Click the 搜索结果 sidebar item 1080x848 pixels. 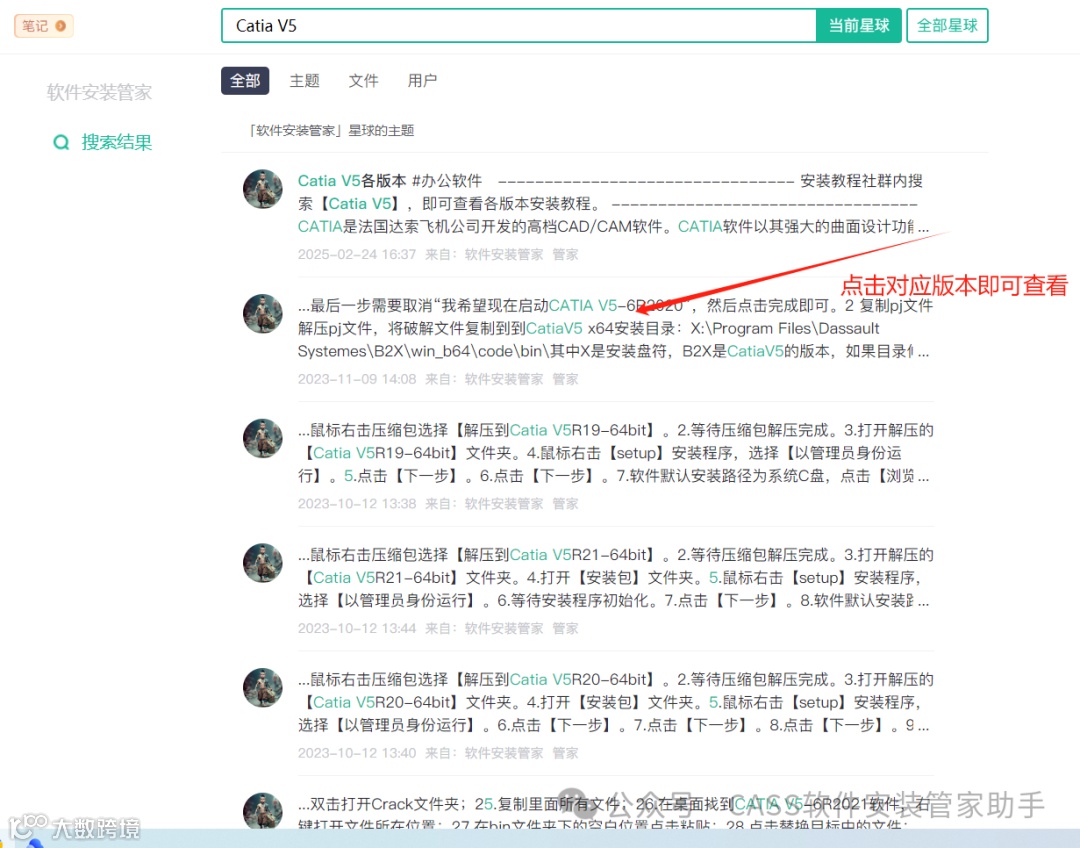click(116, 142)
